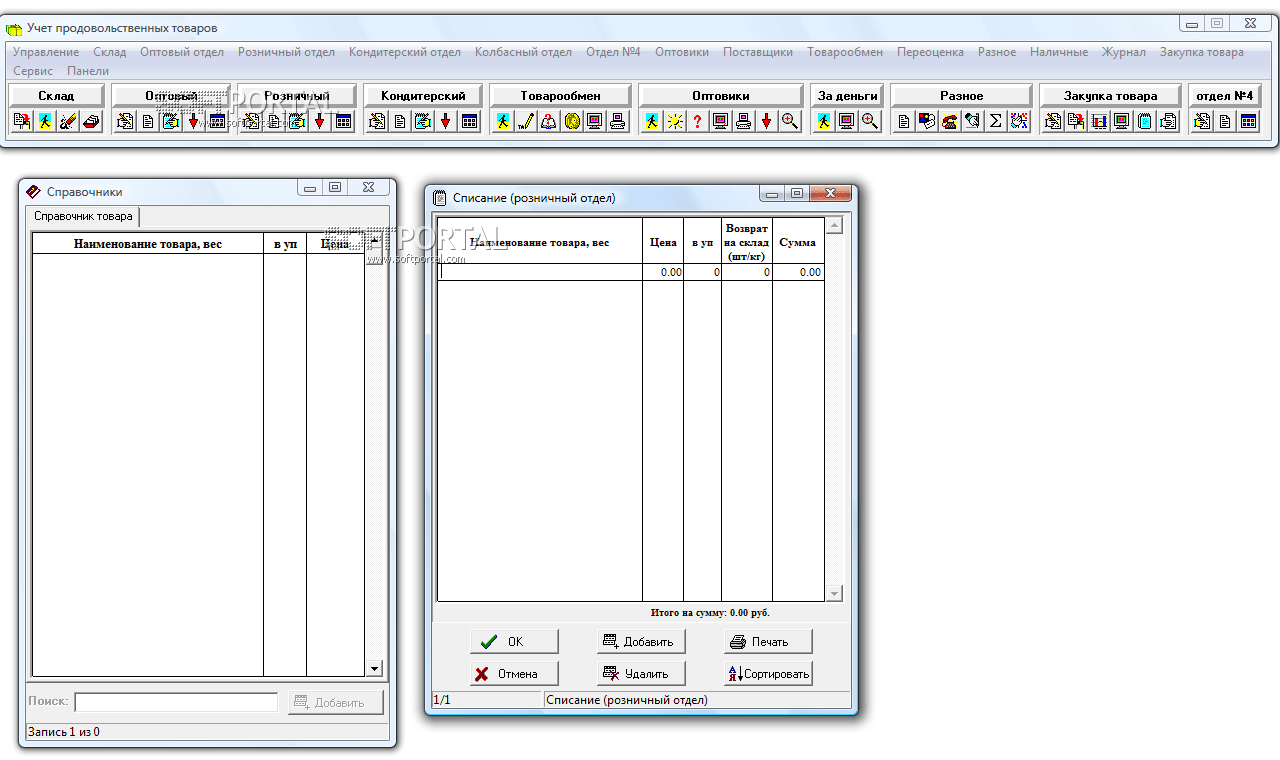
Task: Click the table grid icon under отдел №4
Action: (x=1248, y=121)
